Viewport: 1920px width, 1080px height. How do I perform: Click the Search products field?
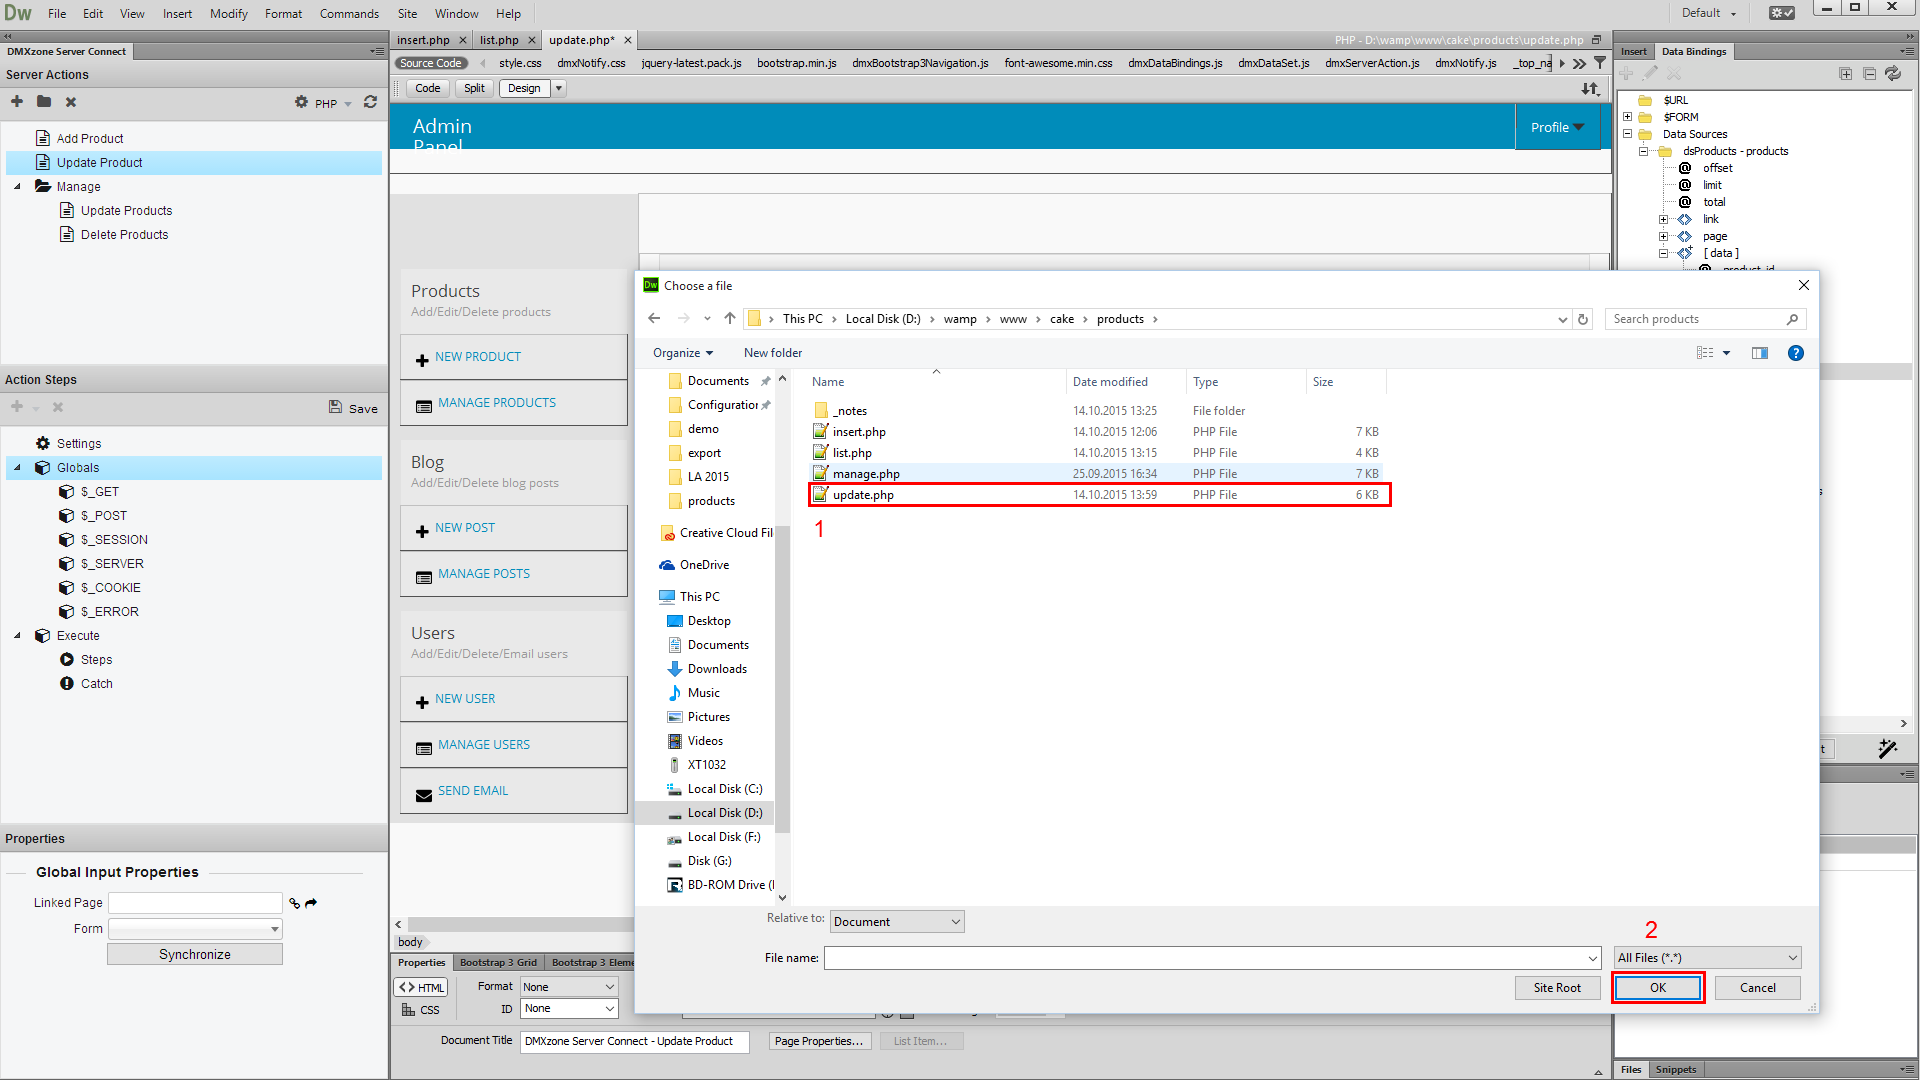pyautogui.click(x=1705, y=319)
